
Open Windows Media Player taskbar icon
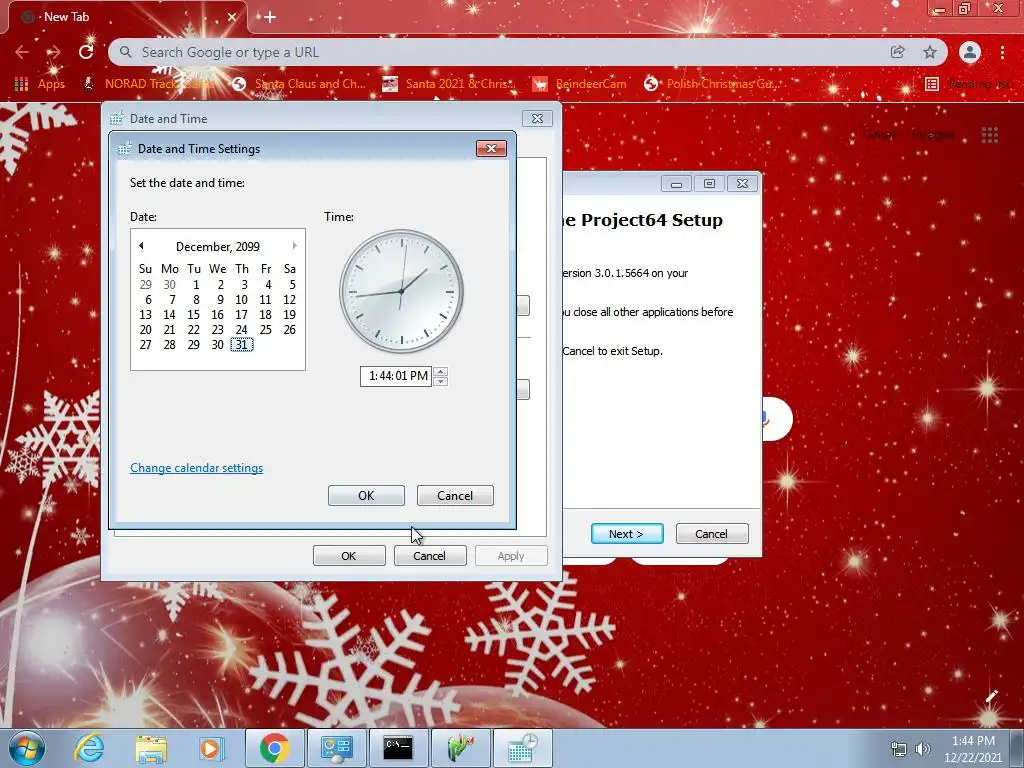tap(210, 748)
